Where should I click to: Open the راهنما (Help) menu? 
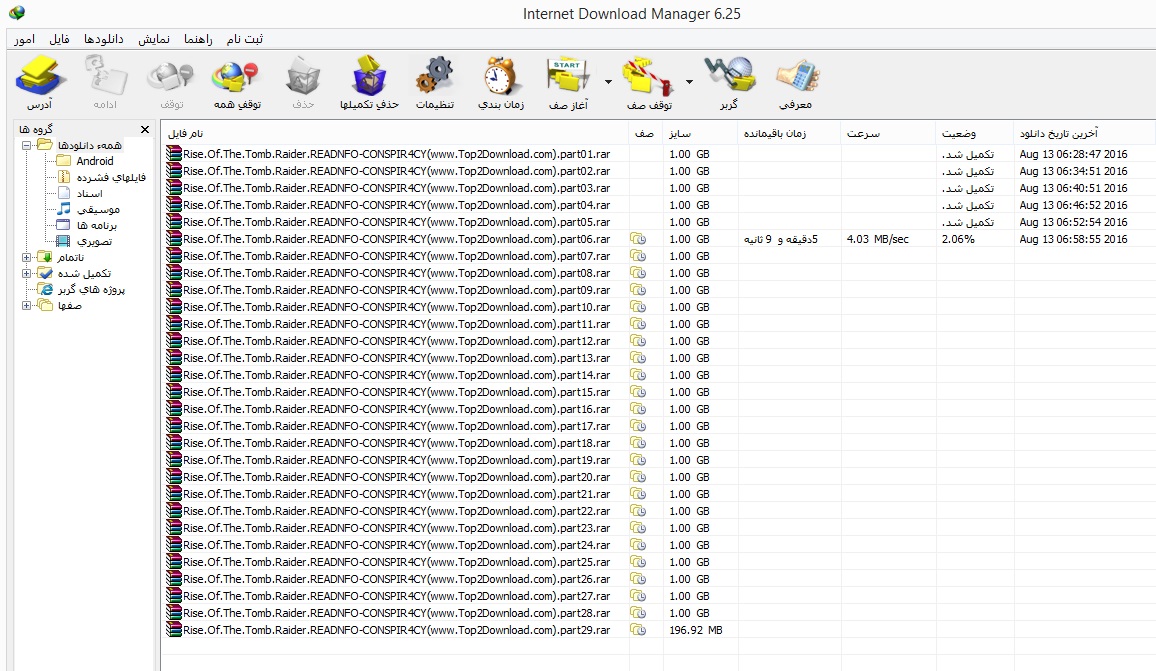198,39
